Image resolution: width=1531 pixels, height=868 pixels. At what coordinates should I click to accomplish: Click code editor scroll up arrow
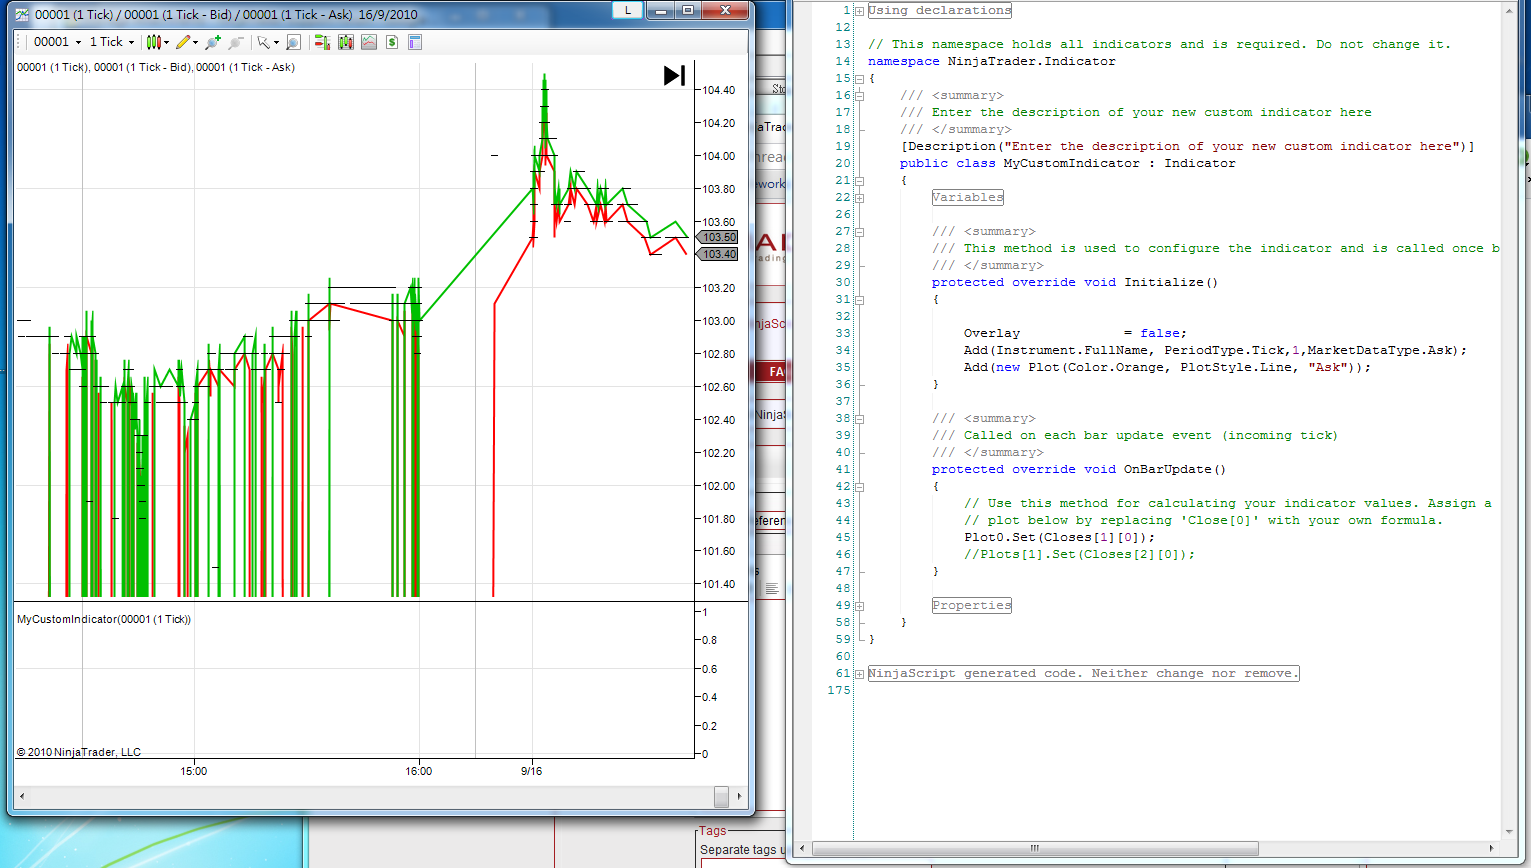pos(1510,10)
